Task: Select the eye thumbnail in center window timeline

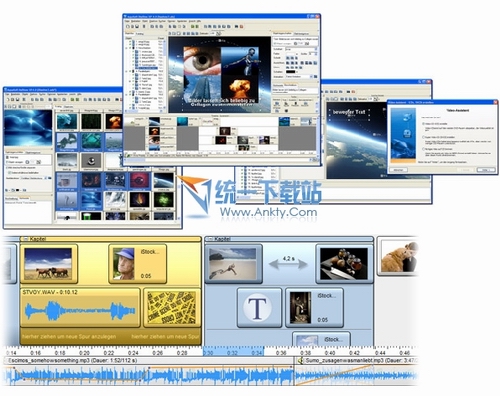Action: (154, 140)
